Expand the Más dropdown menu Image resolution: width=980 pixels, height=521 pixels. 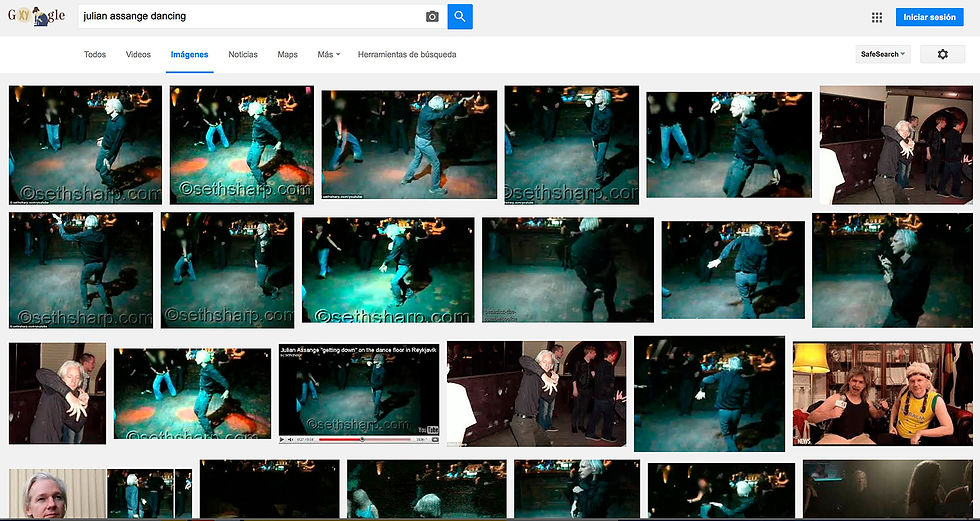[x=329, y=54]
